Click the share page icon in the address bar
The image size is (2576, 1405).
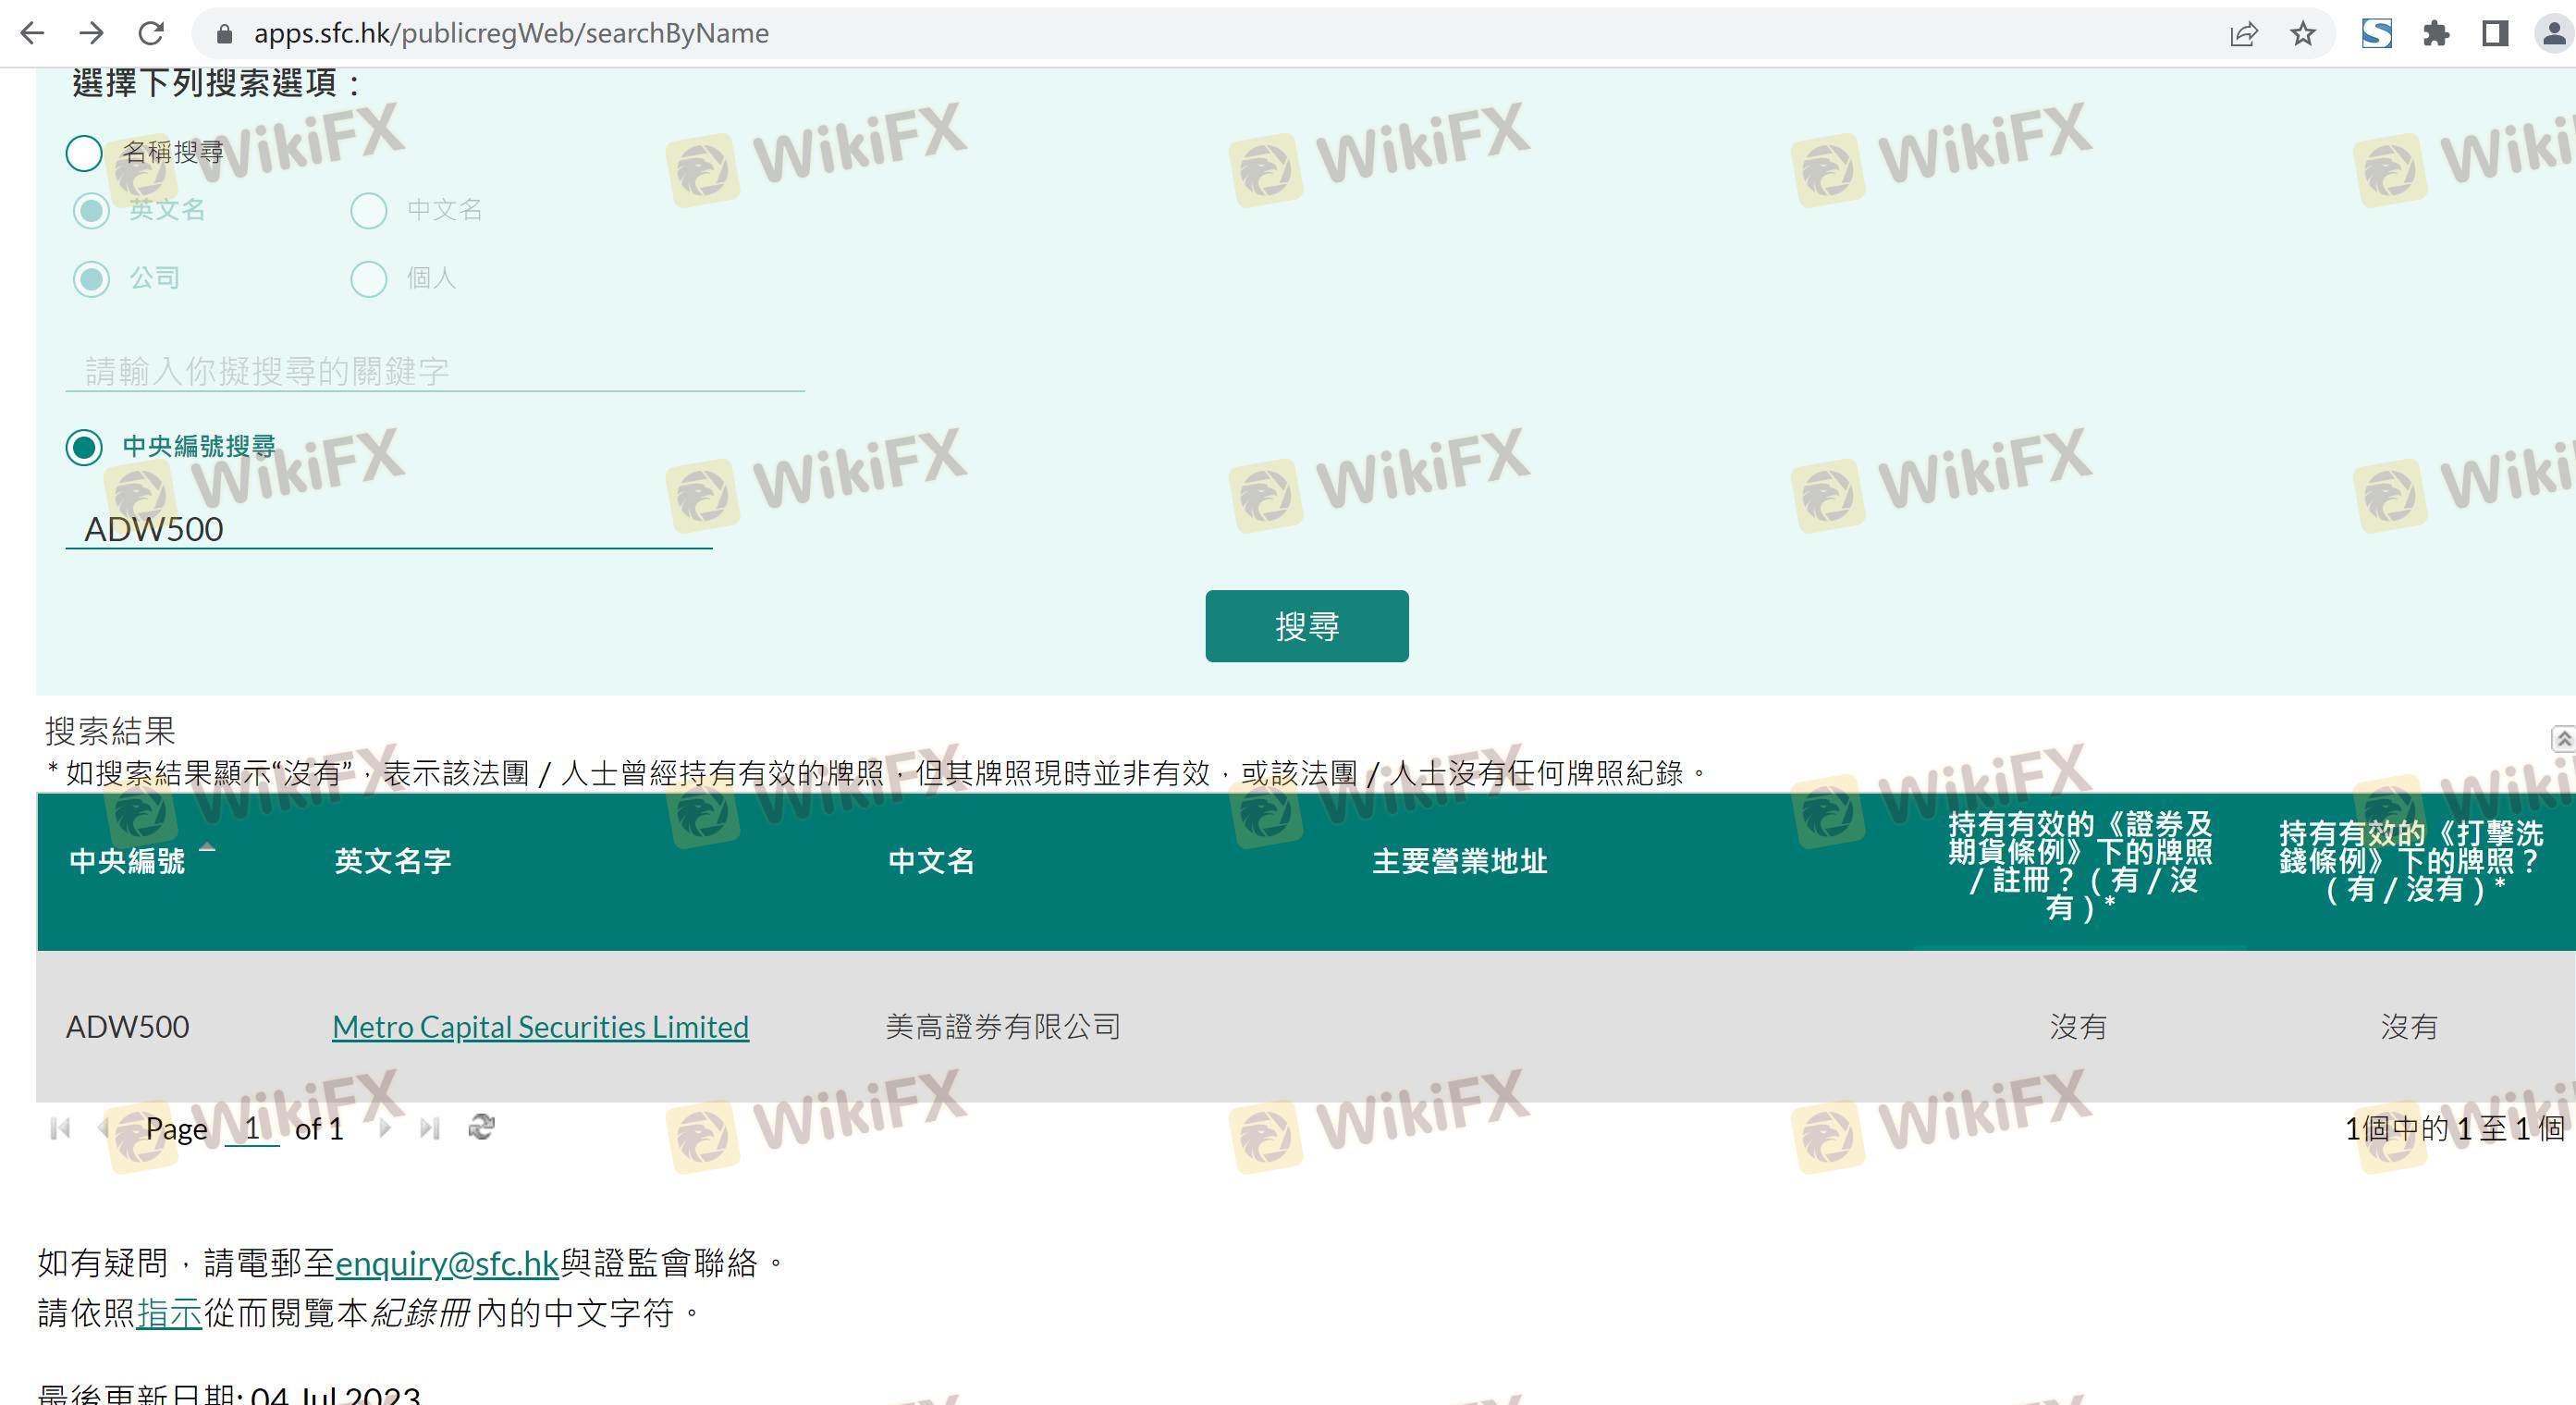click(x=2243, y=34)
